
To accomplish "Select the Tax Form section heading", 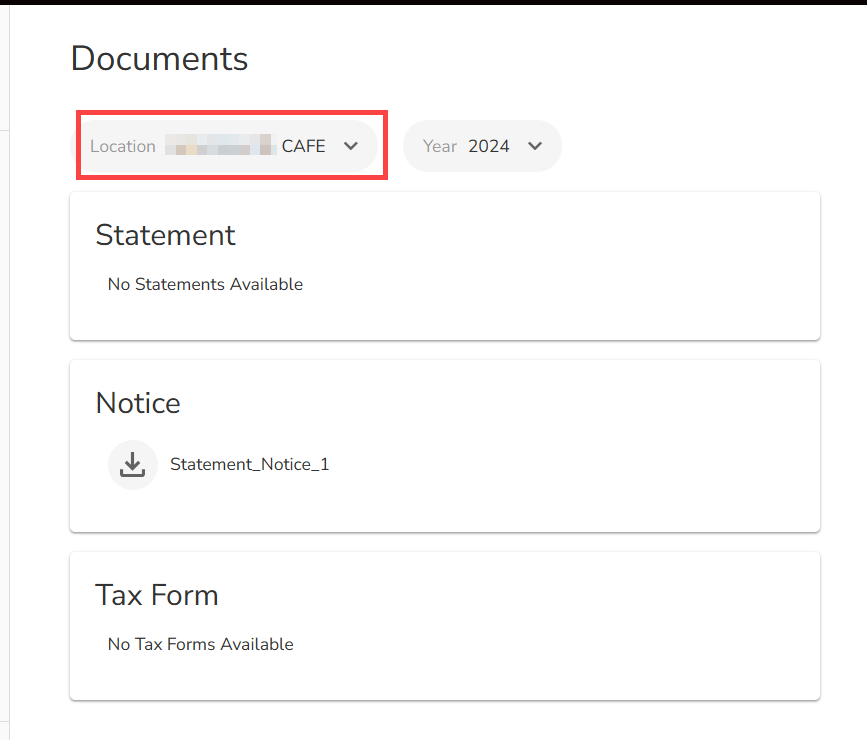I will pos(156,595).
